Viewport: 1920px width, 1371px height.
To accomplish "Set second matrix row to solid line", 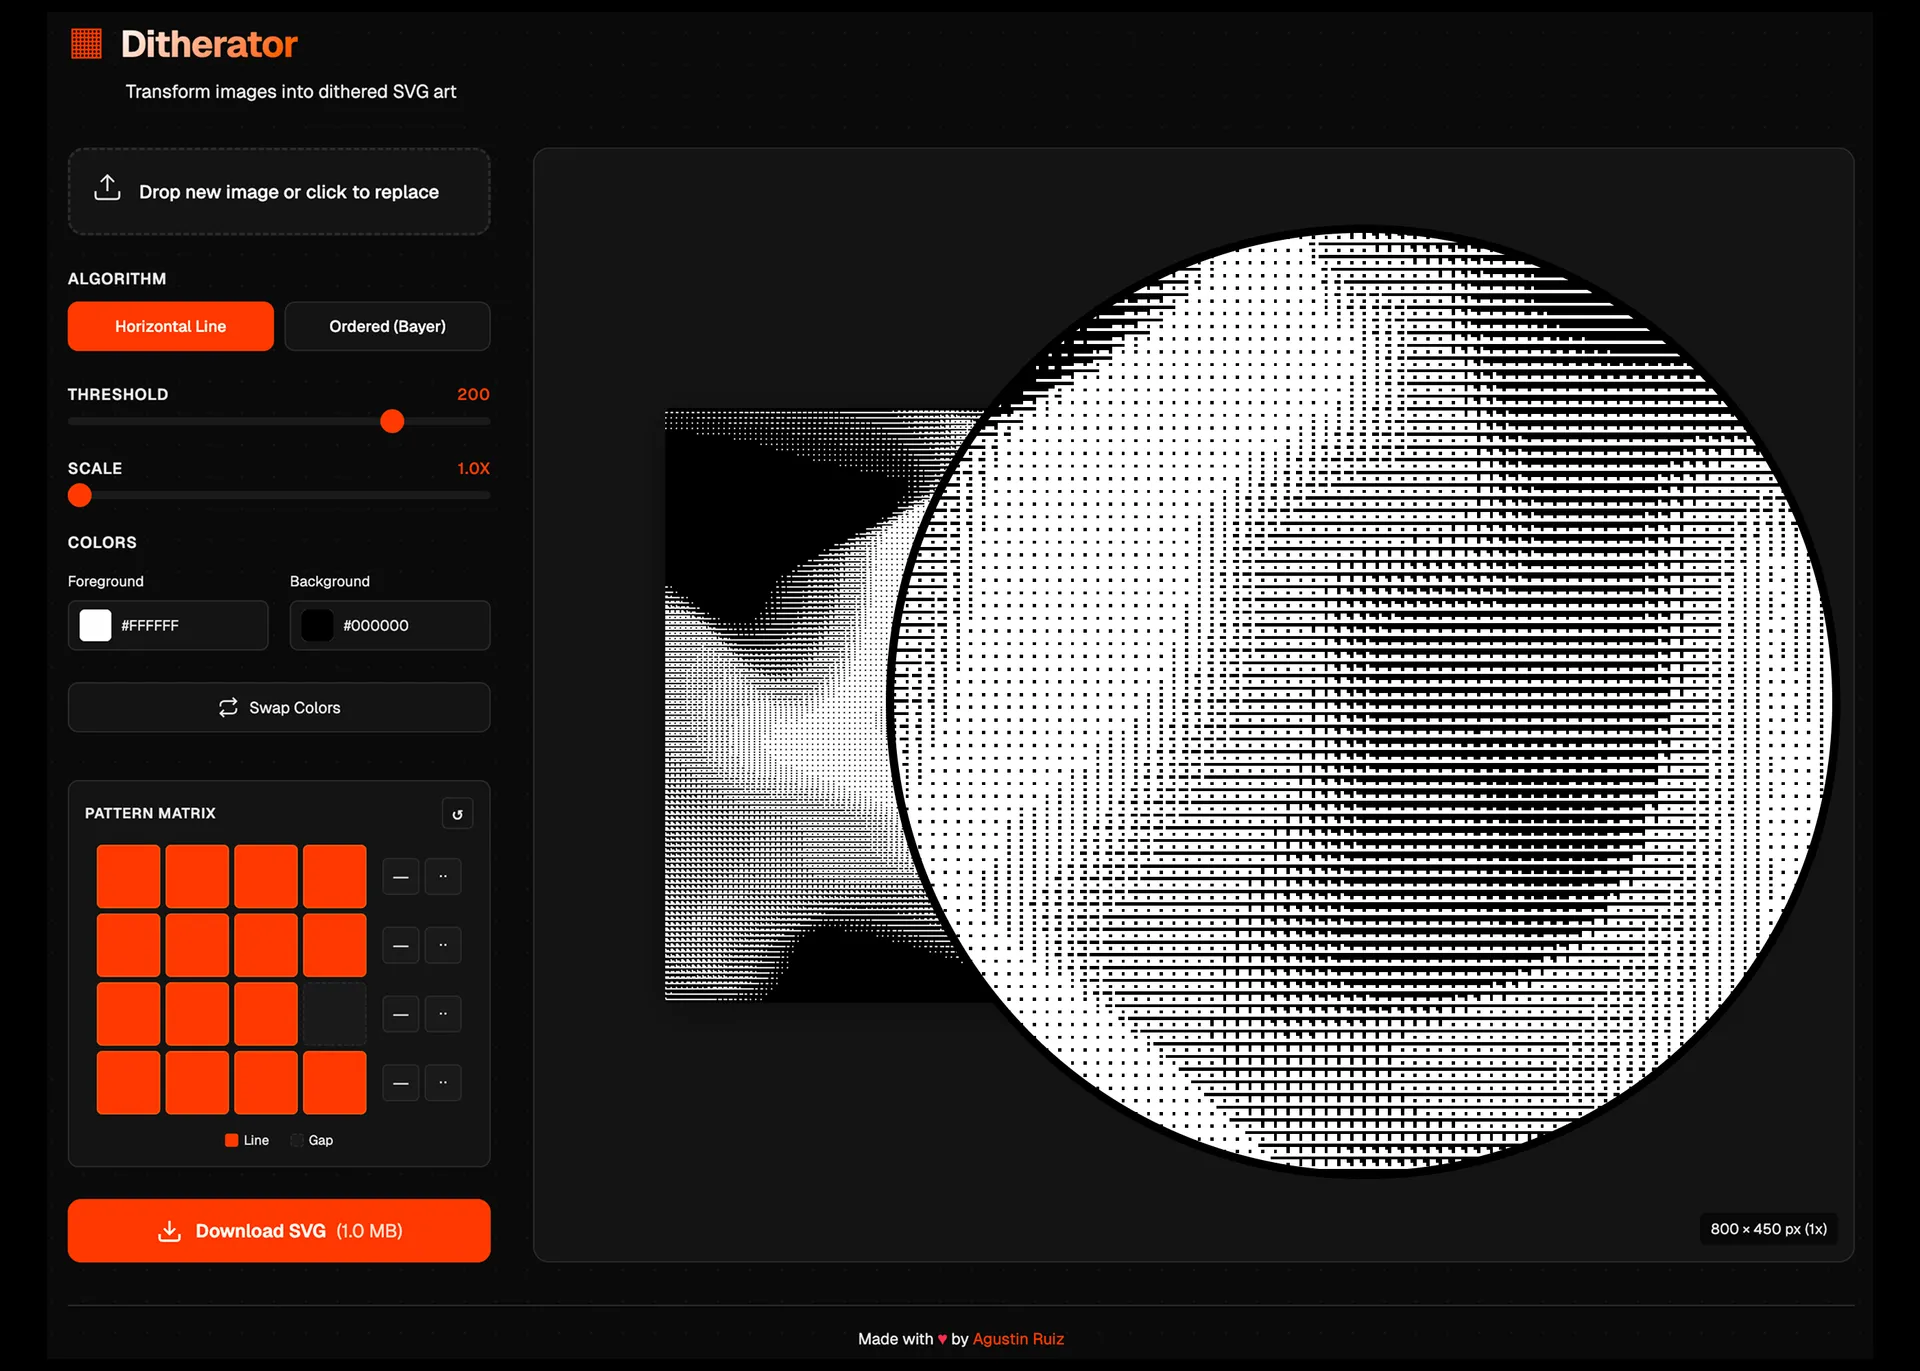I will pyautogui.click(x=400, y=946).
